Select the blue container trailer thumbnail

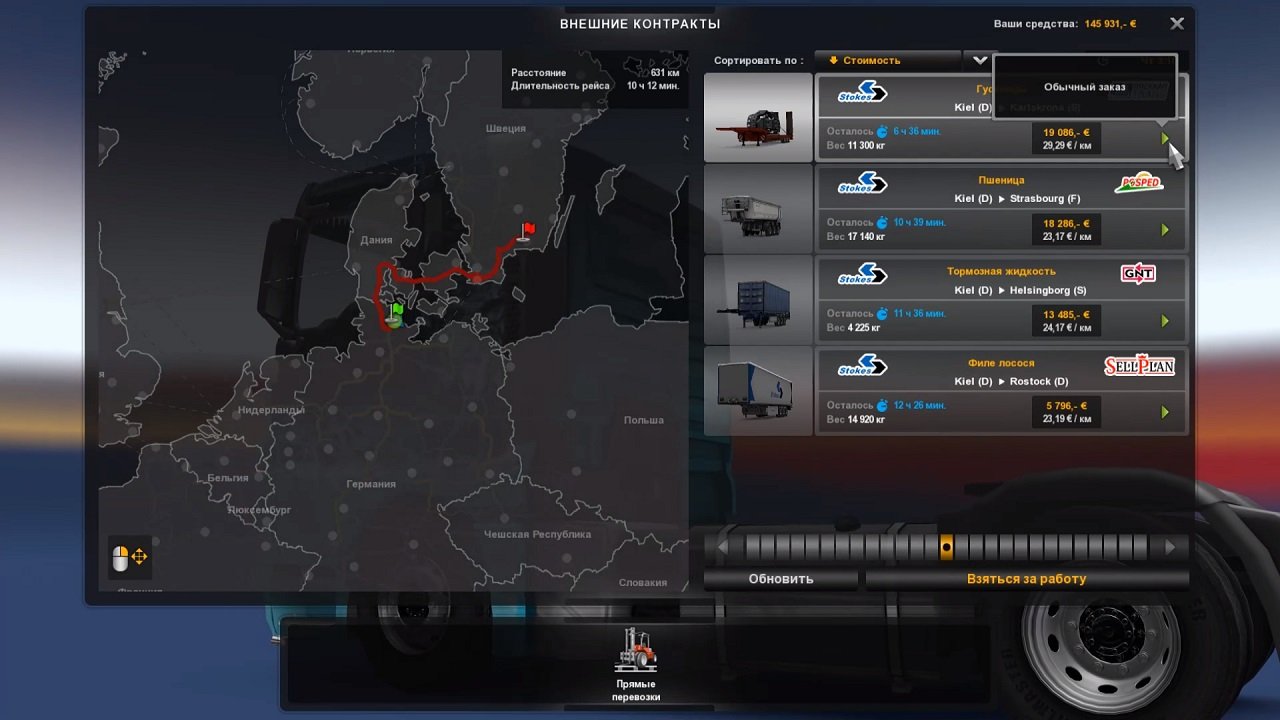click(758, 301)
